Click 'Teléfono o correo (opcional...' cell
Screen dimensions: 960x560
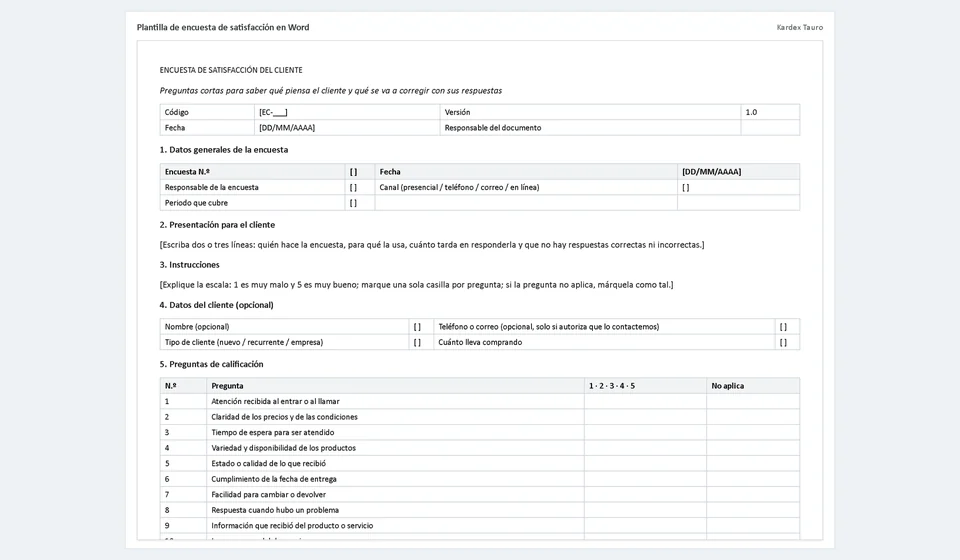604,327
